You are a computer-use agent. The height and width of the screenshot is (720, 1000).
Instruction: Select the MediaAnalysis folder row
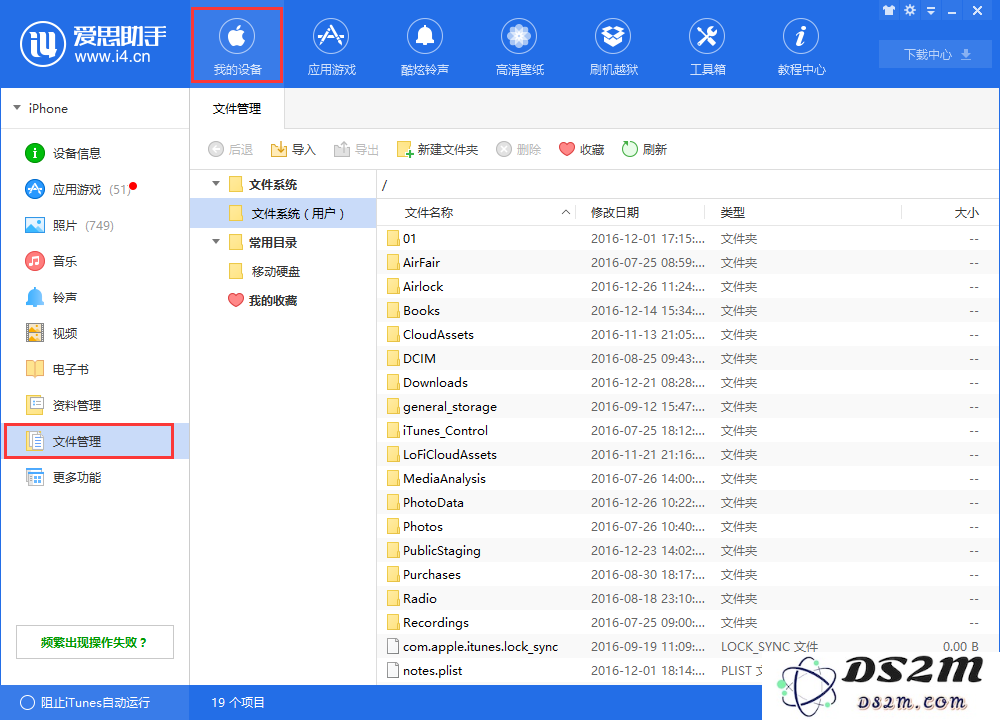click(x=686, y=478)
